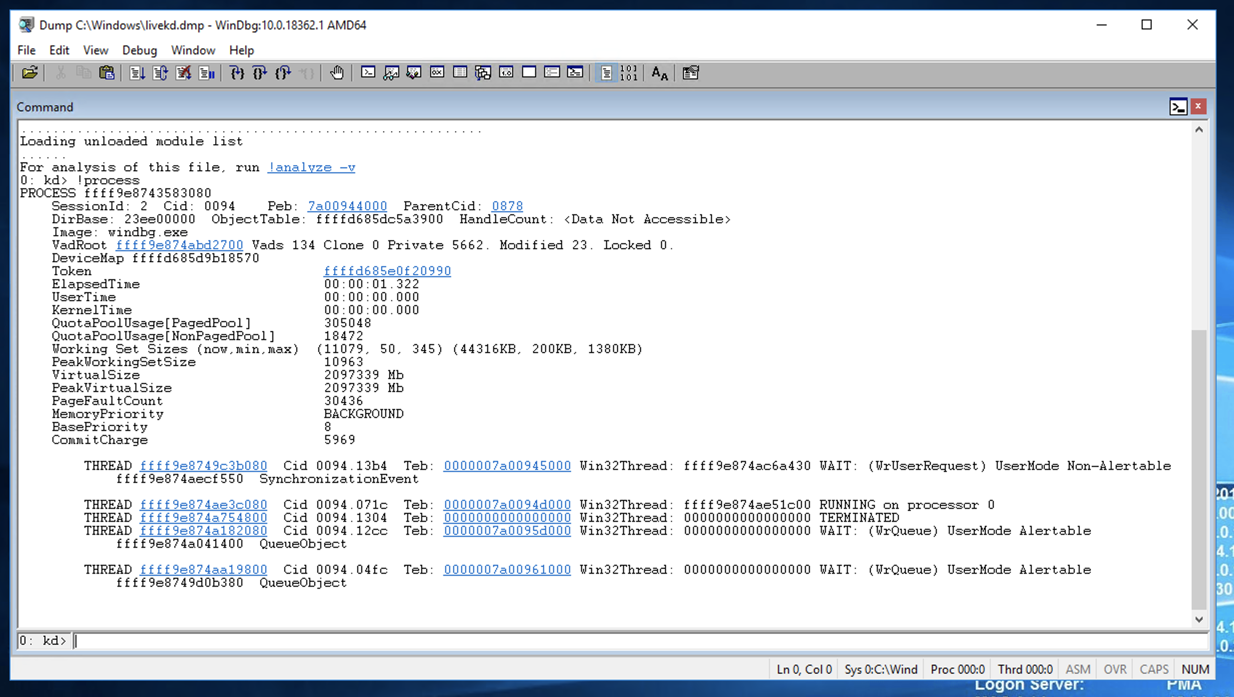The width and height of the screenshot is (1234, 697).
Task: Toggle Source Mode Off binary icon
Action: click(x=629, y=73)
